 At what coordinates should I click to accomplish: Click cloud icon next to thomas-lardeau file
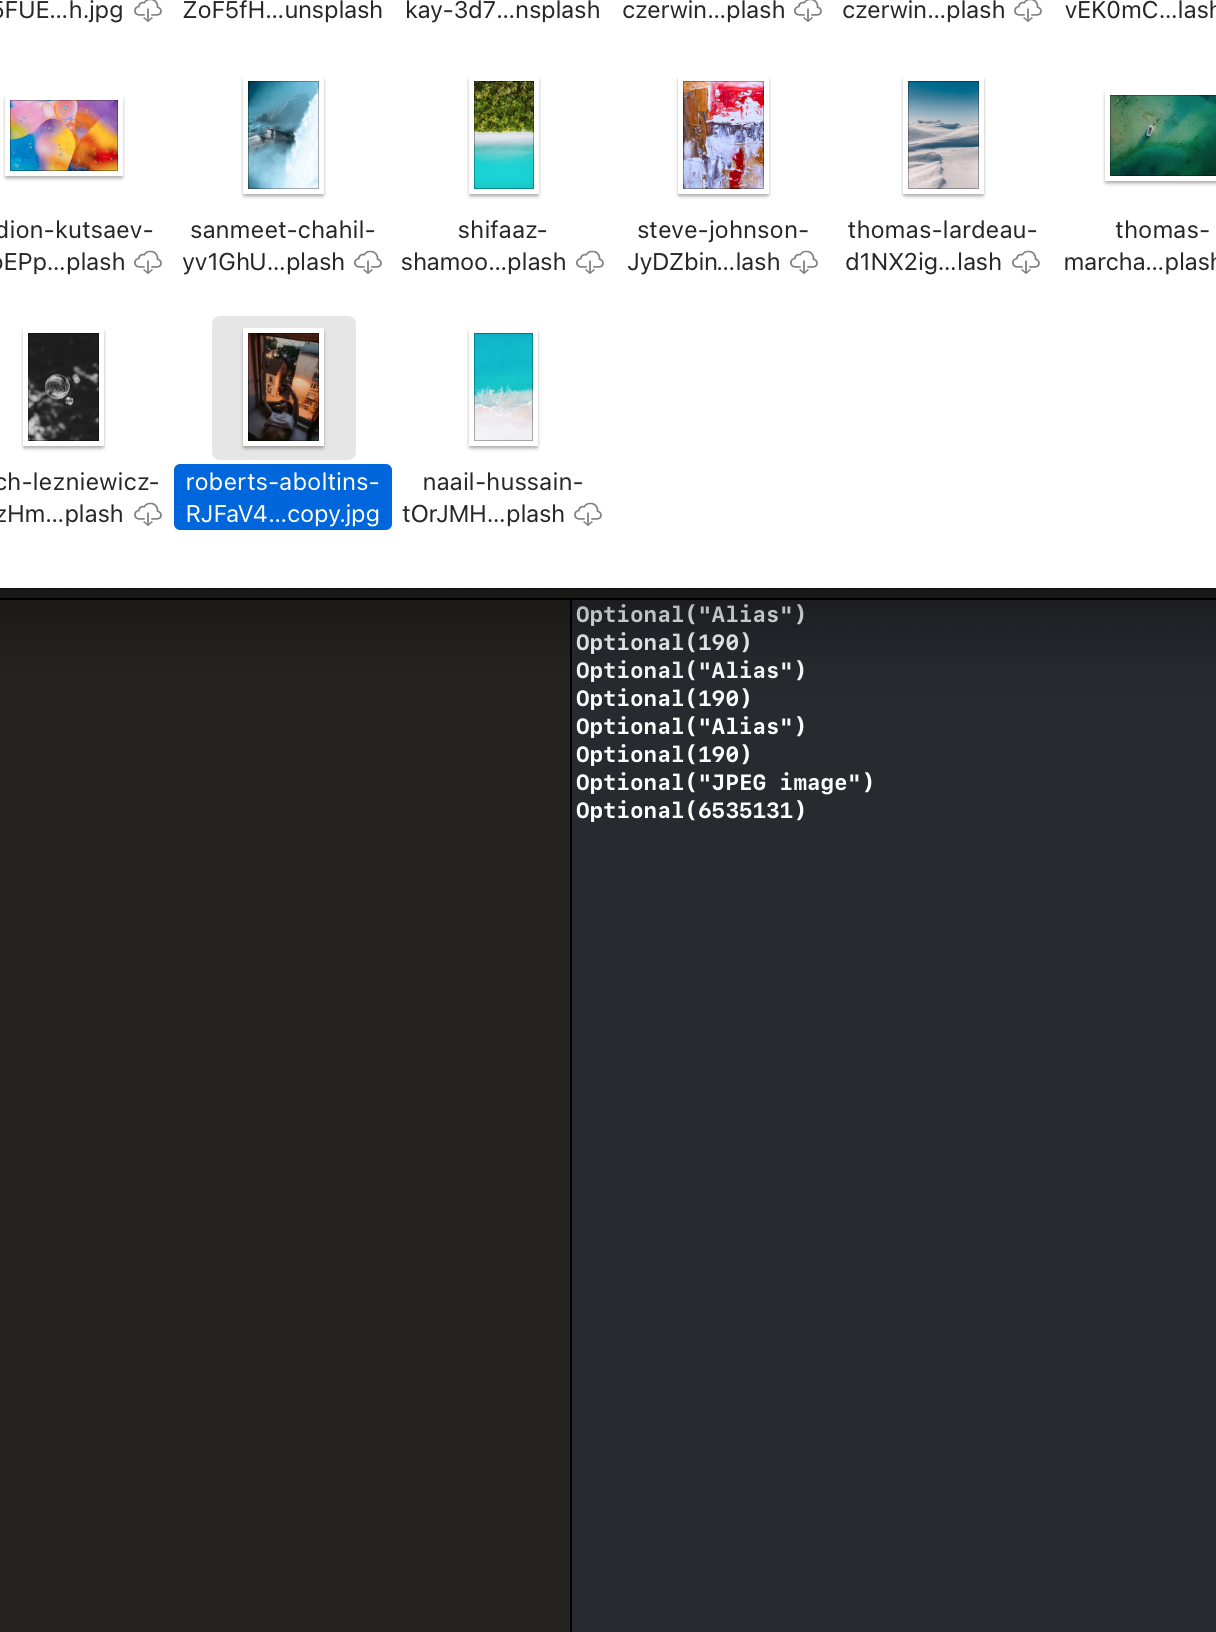pos(1026,263)
